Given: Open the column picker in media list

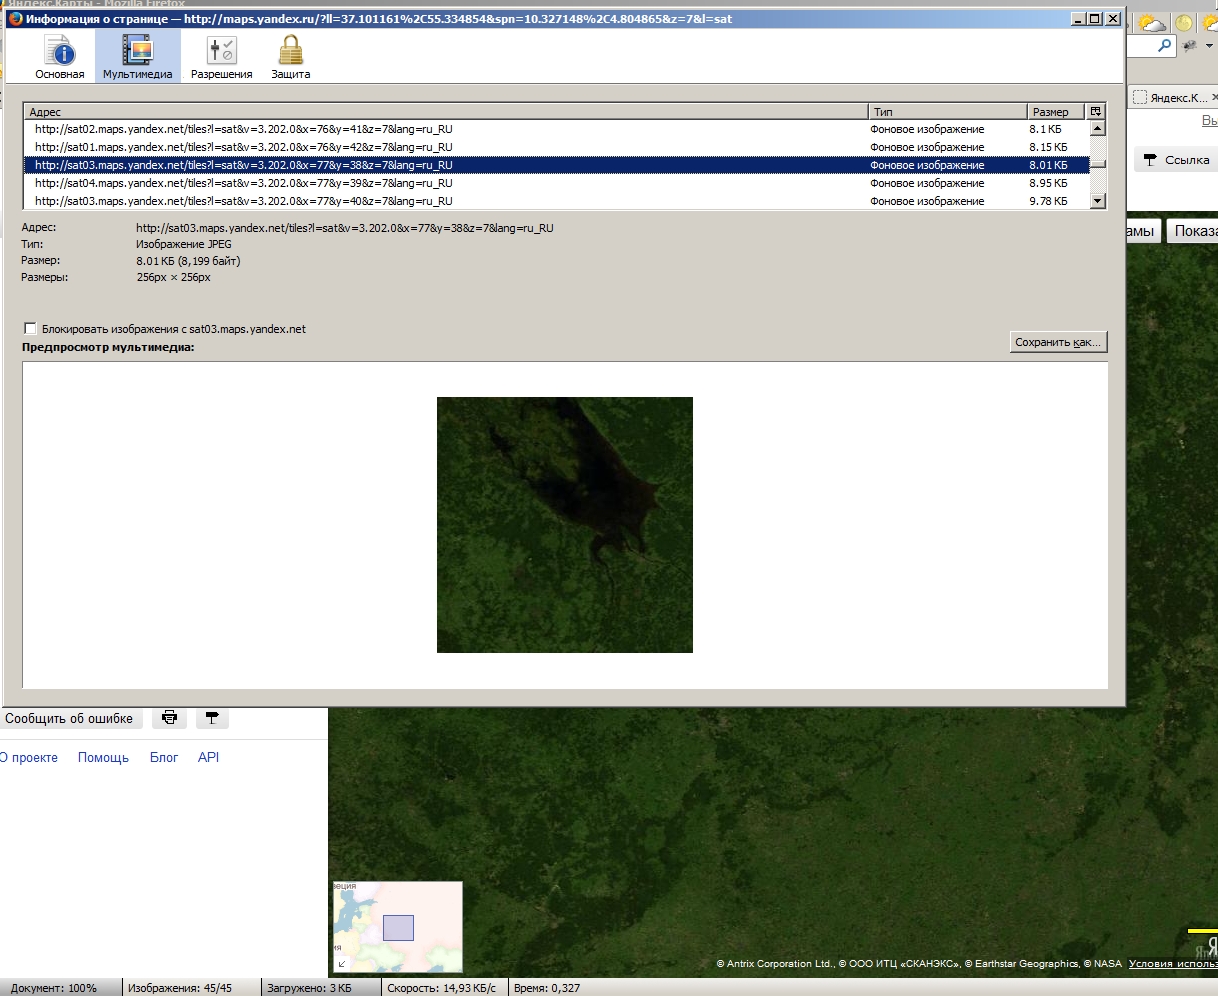Looking at the screenshot, I should (1096, 112).
